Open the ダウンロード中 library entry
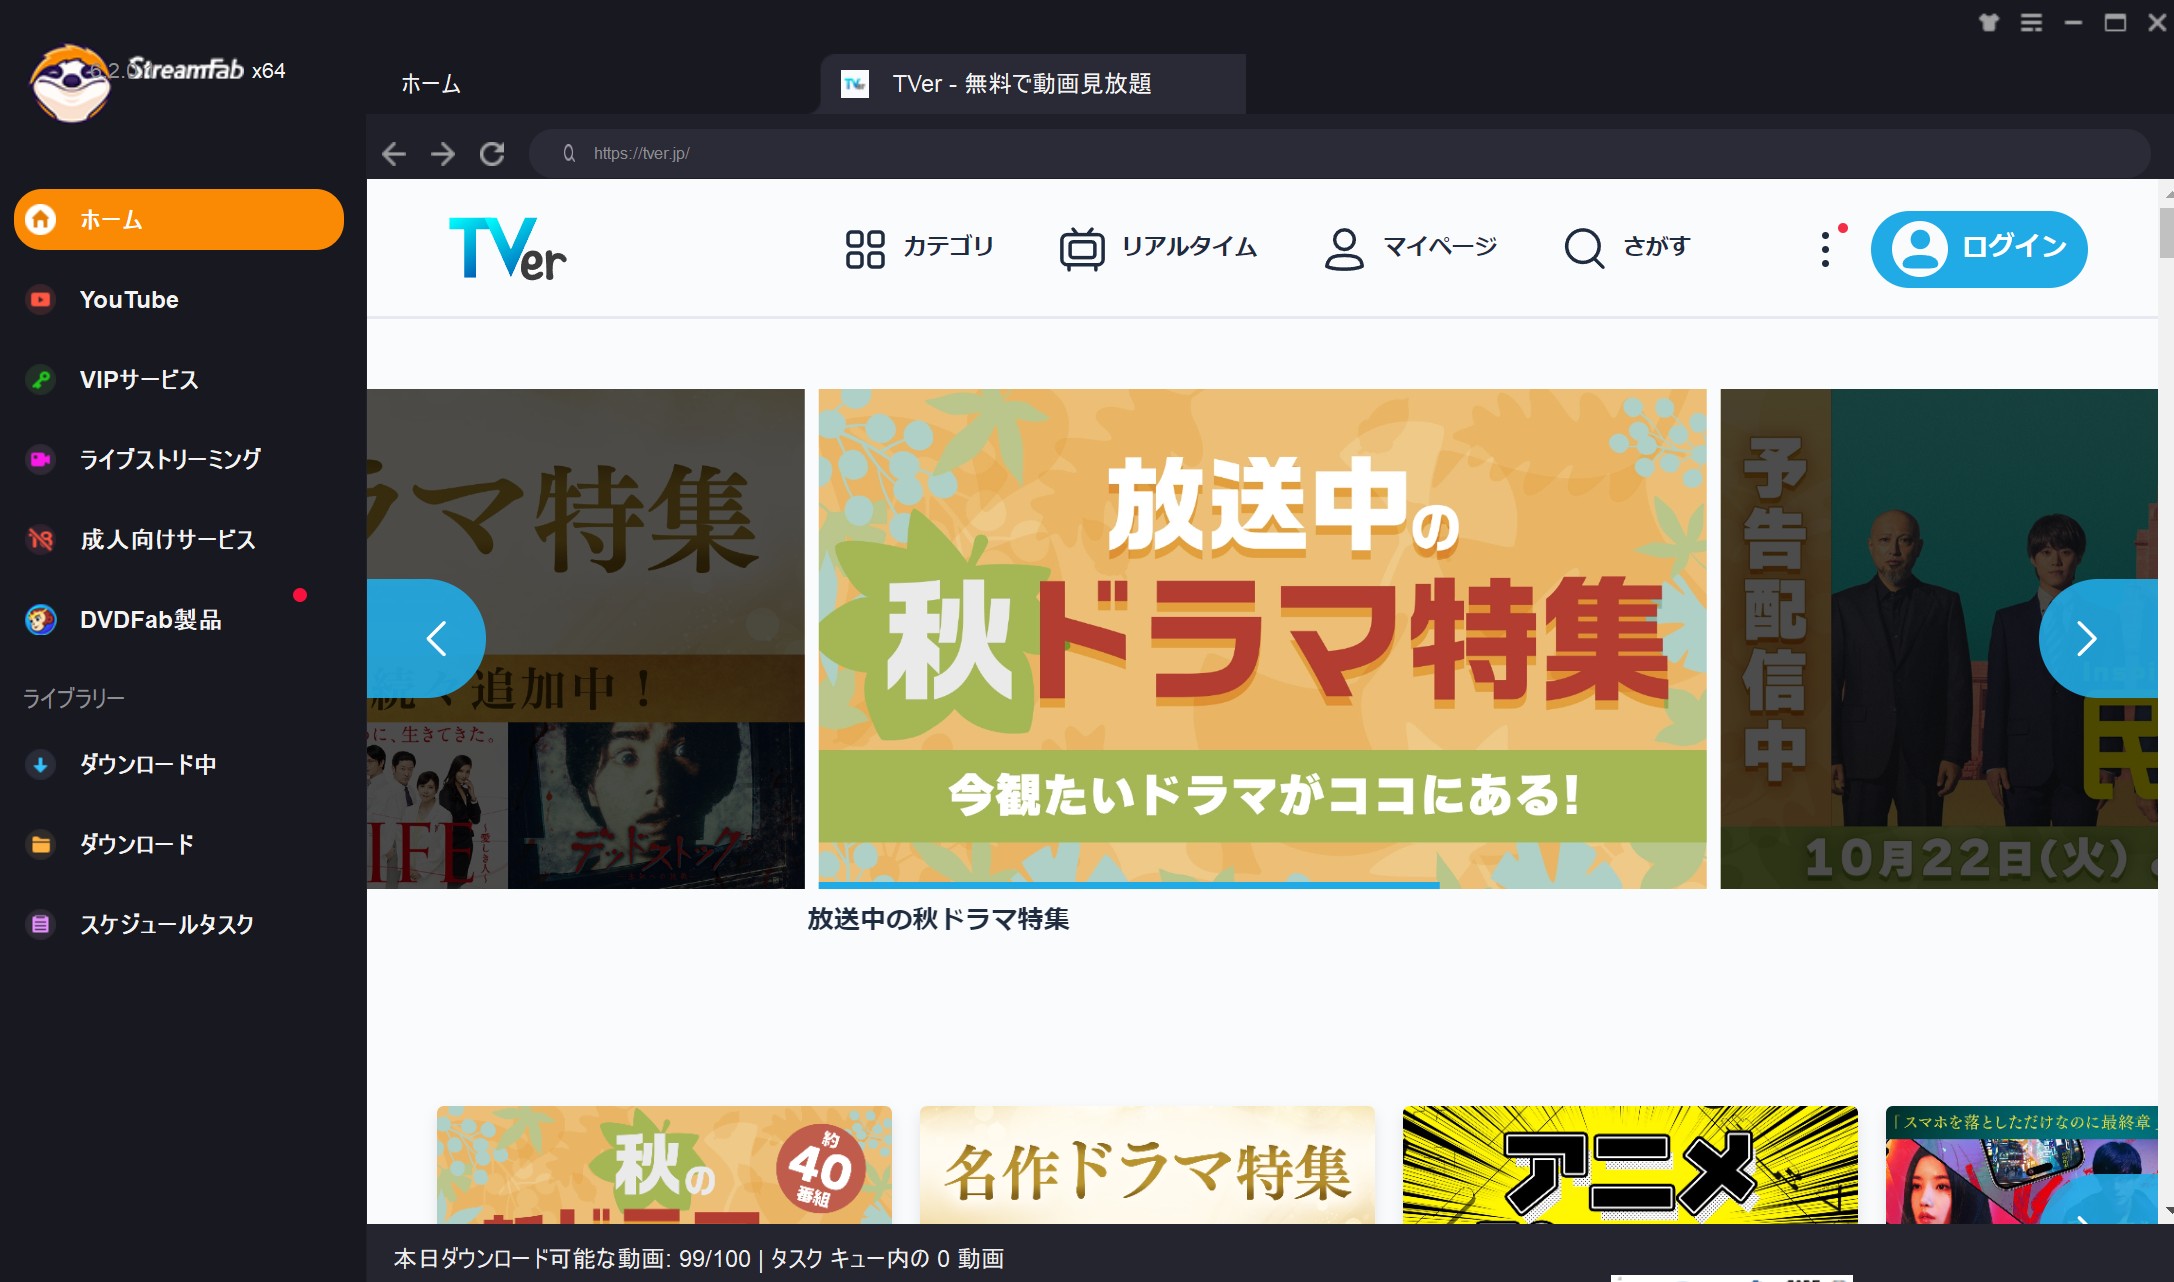Image resolution: width=2174 pixels, height=1282 pixels. (179, 765)
